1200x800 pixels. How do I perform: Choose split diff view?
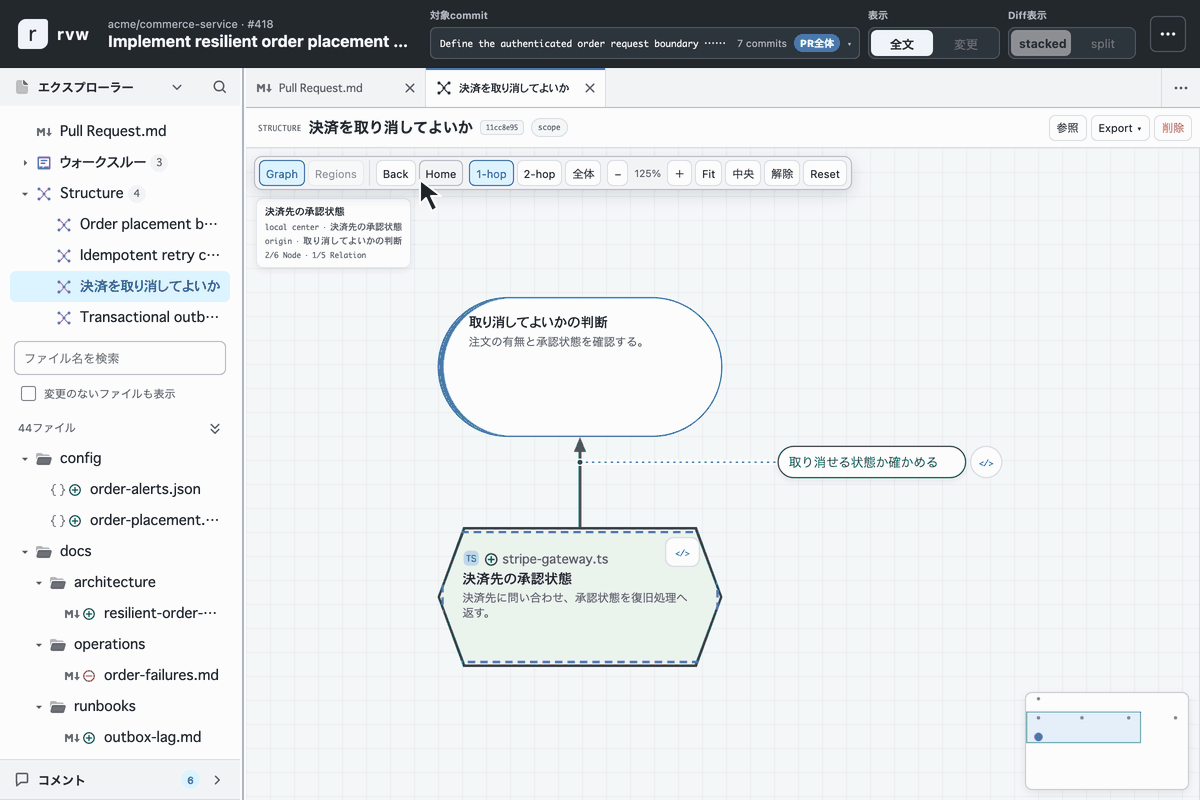coord(1103,44)
